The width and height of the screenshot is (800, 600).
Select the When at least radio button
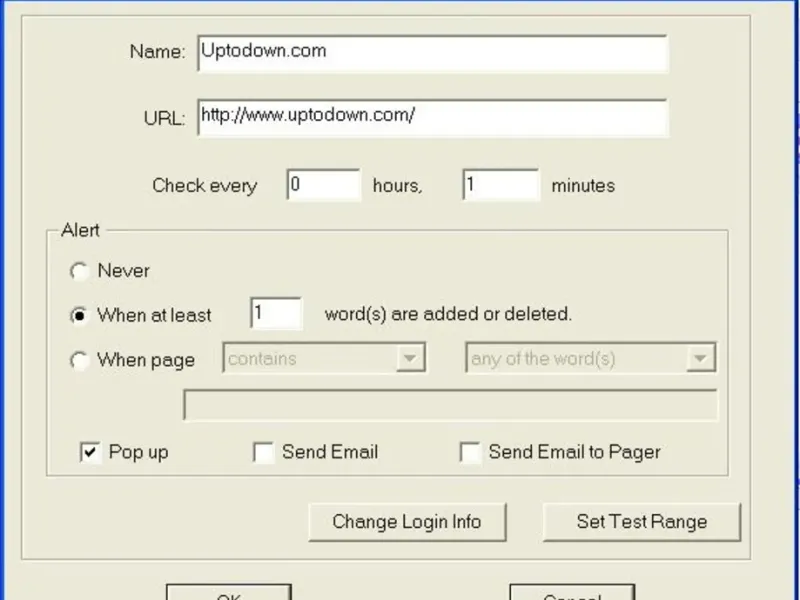click(79, 315)
